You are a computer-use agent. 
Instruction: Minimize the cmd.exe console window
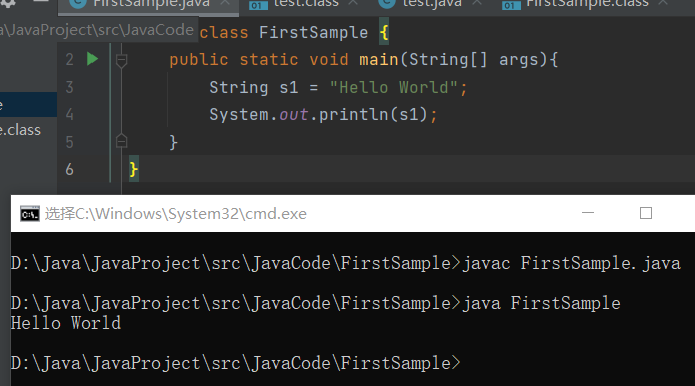[x=588, y=213]
